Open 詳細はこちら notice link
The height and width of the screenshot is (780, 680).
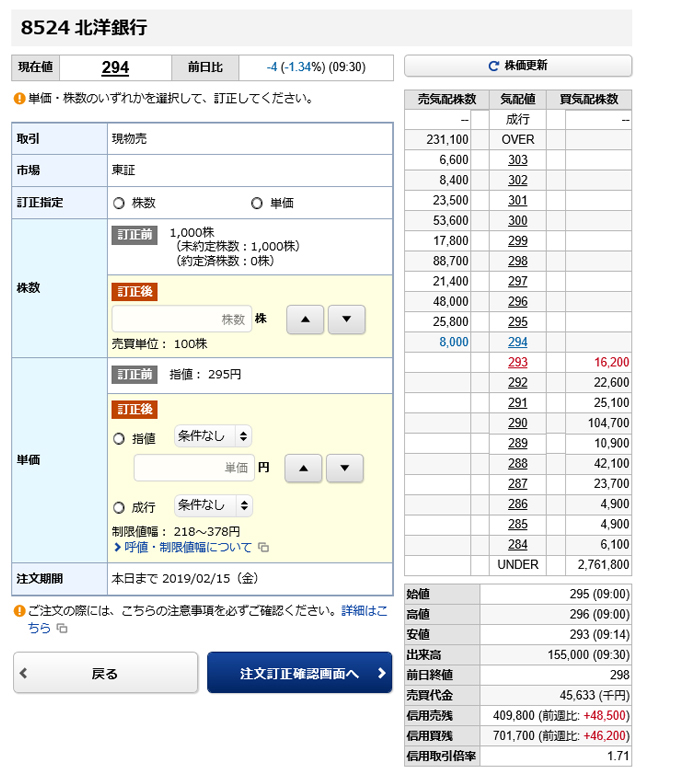point(364,611)
